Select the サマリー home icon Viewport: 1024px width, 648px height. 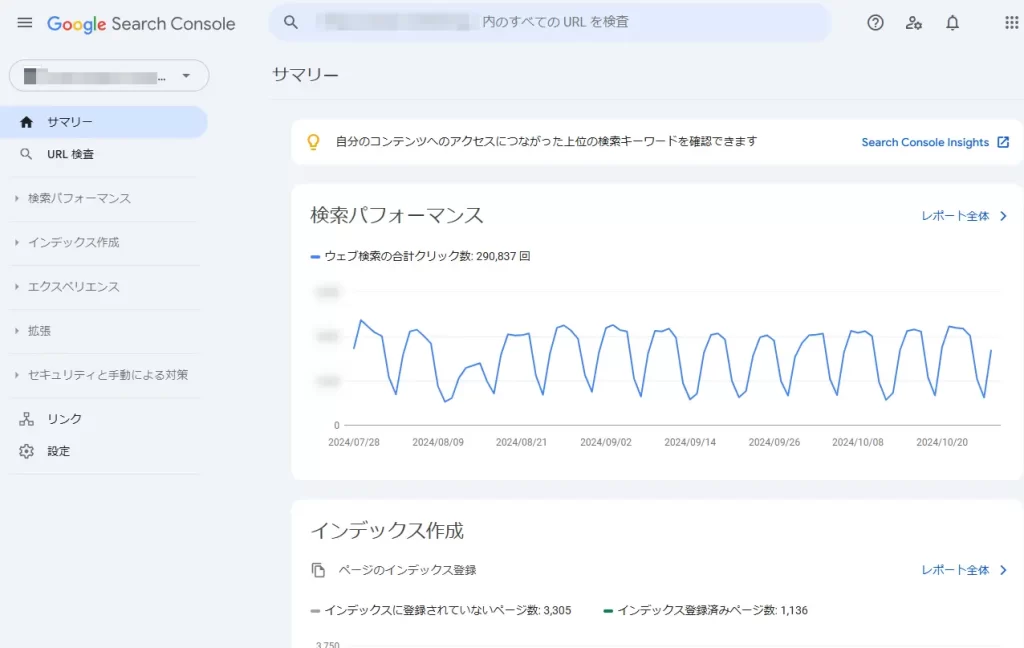[x=27, y=121]
